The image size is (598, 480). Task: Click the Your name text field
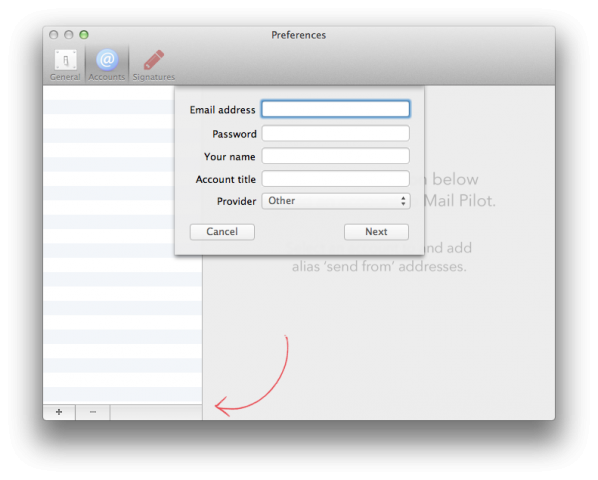click(336, 156)
